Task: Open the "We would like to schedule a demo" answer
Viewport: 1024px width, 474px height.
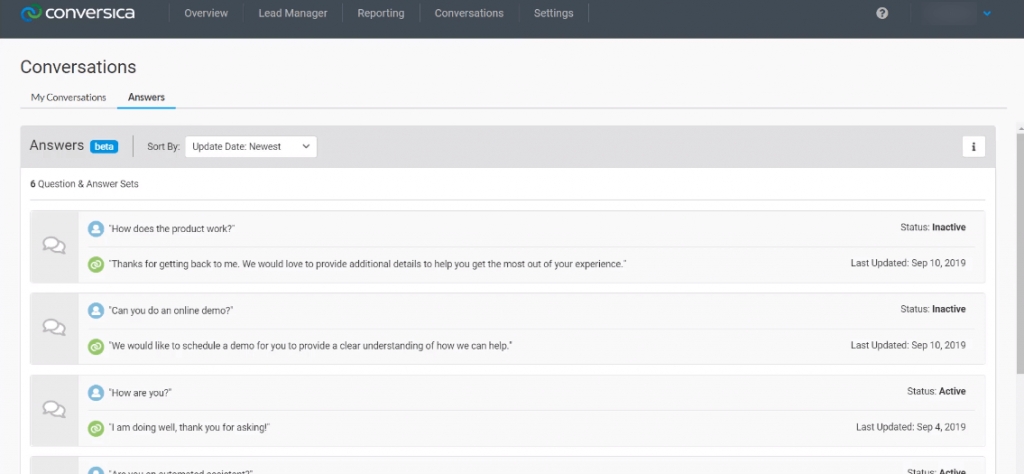Action: click(310, 345)
